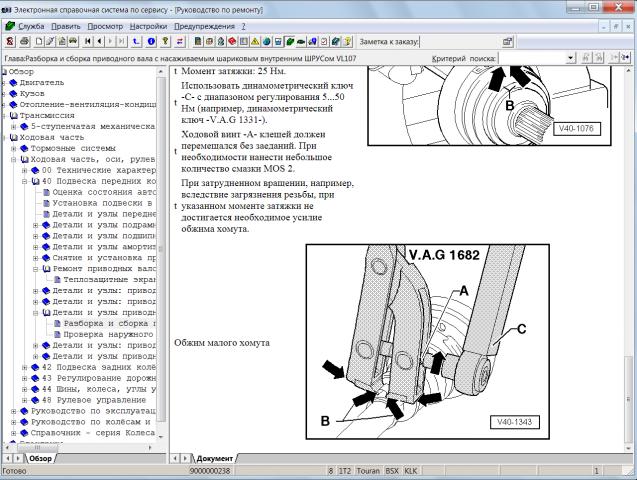
Task: Expand the Тормозные системы node
Action: pyautogui.click(x=13, y=148)
